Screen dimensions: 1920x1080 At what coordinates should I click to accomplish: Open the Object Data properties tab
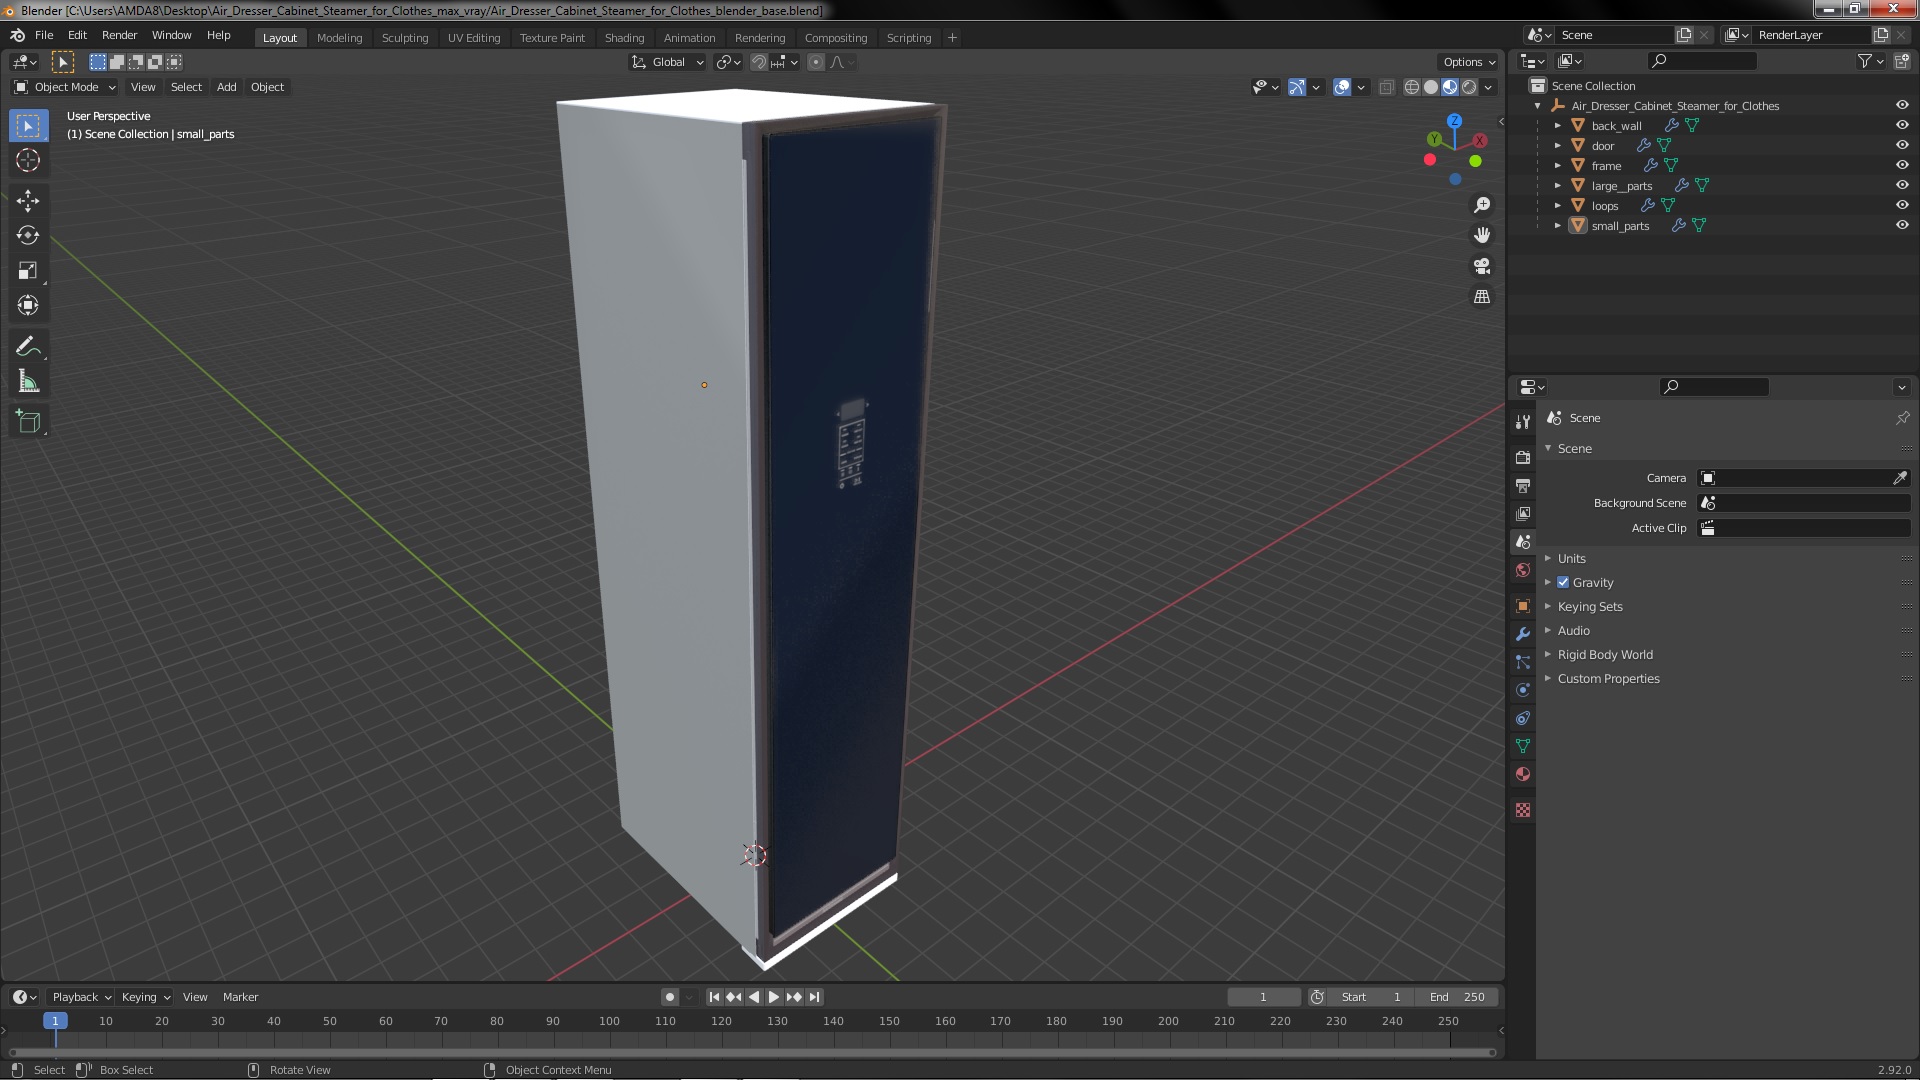tap(1523, 746)
